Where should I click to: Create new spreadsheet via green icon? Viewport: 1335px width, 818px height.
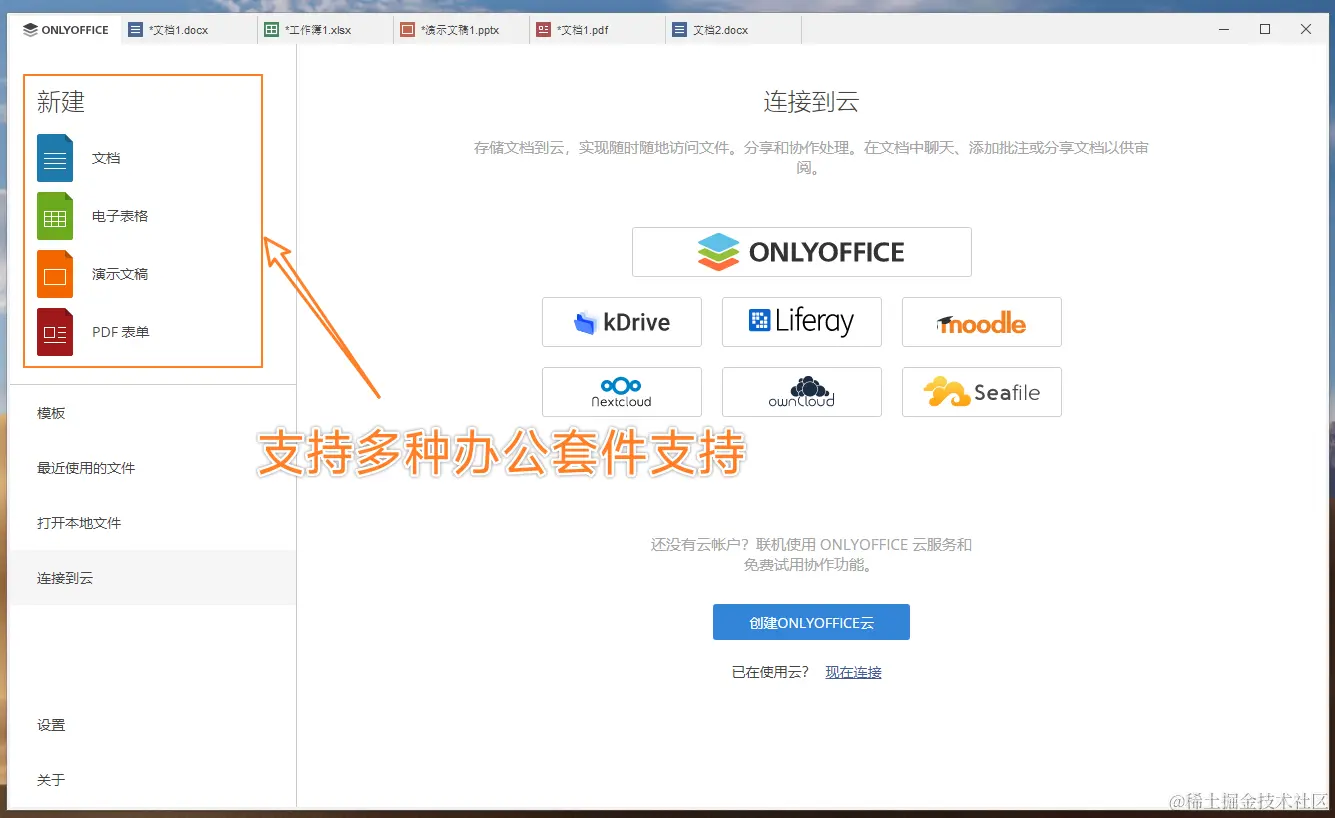[55, 216]
